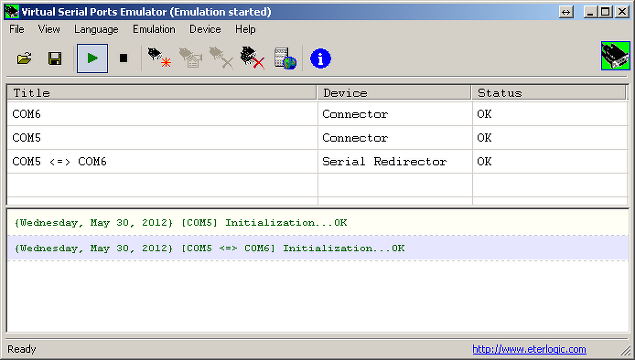
Task: Minimize the Virtual Serial Ports Emulator window
Action: pyautogui.click(x=591, y=12)
